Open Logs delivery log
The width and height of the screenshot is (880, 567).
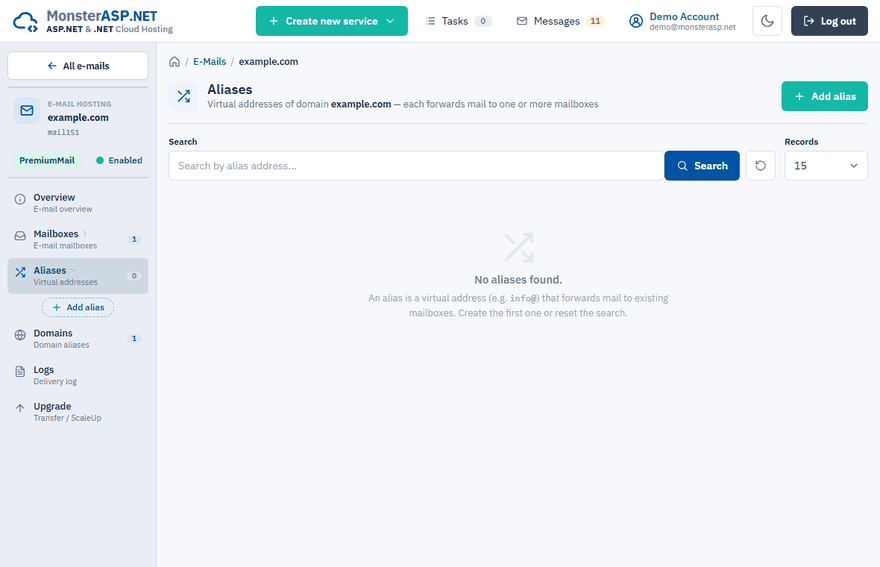[78, 375]
